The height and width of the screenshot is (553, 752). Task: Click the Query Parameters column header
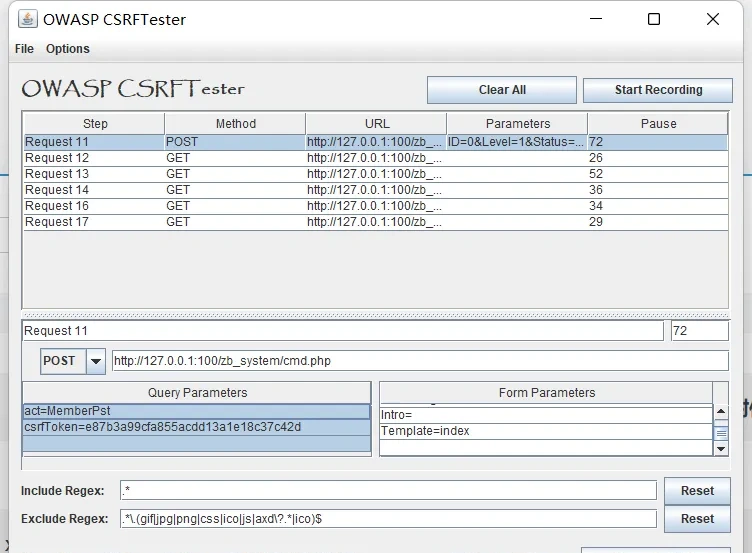tap(197, 393)
